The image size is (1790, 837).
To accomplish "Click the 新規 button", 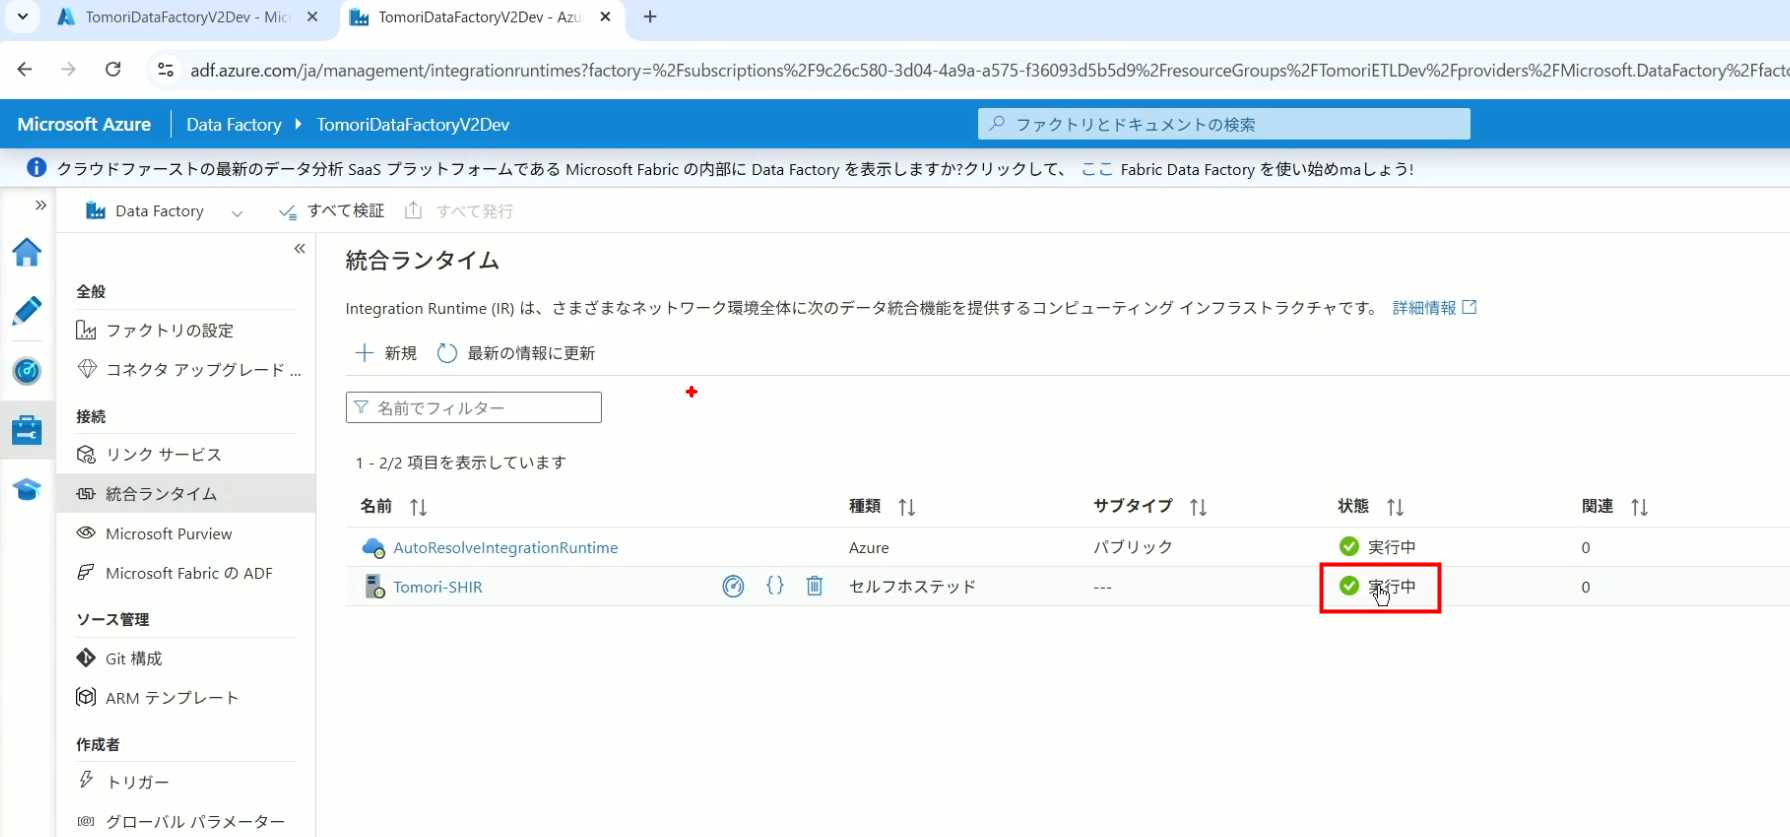I will tap(386, 353).
